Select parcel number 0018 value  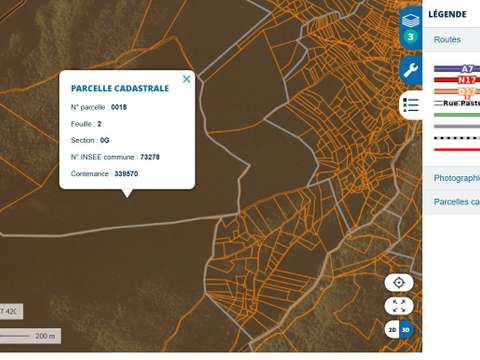coord(119,107)
